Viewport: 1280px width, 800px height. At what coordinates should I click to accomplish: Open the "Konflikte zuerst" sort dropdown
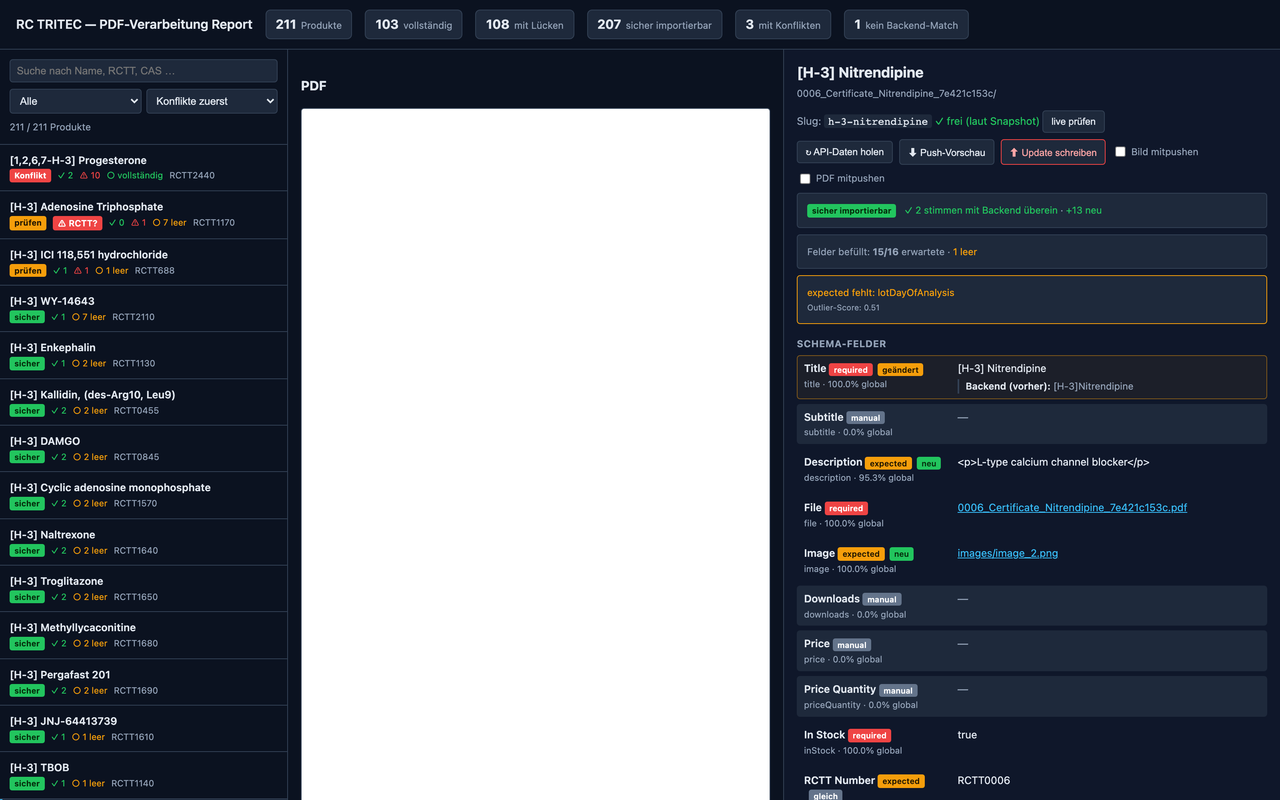tap(212, 101)
